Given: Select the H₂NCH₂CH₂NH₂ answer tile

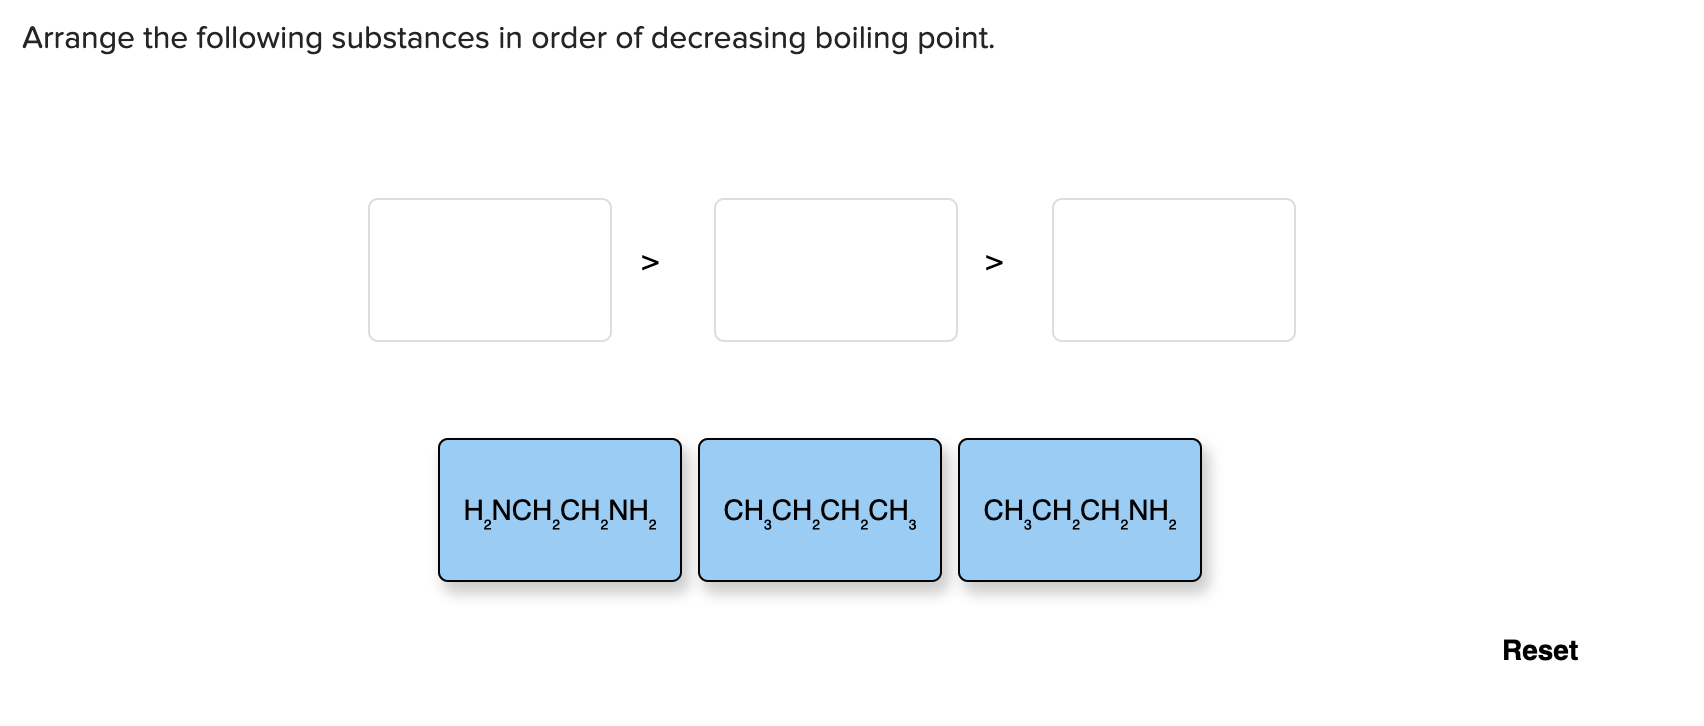Looking at the screenshot, I should coord(558,509).
